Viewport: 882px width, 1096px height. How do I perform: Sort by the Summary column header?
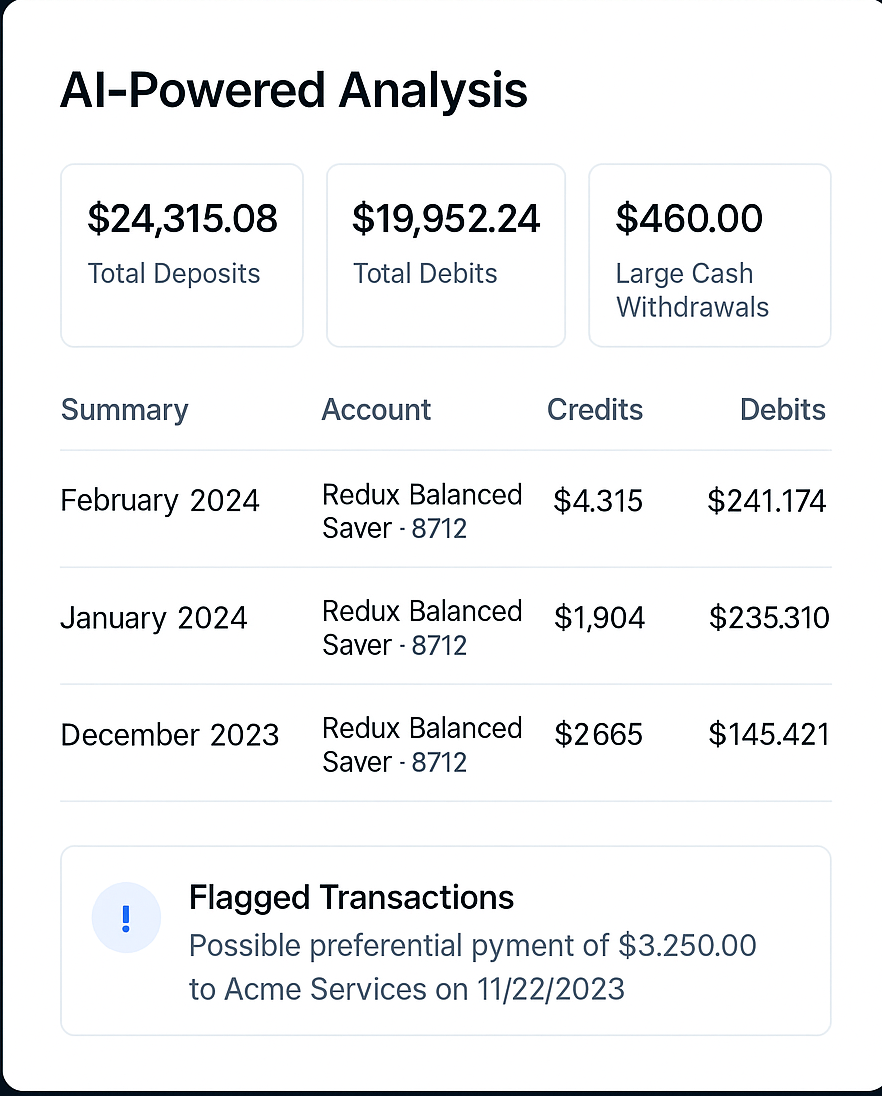(x=124, y=410)
